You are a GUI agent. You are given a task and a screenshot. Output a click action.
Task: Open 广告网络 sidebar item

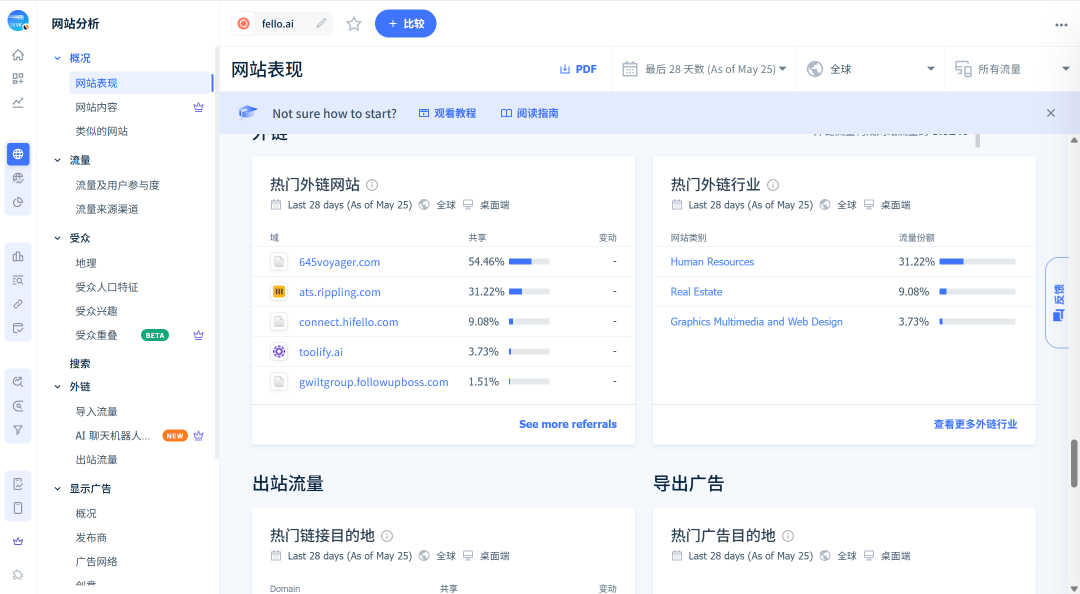tap(96, 562)
